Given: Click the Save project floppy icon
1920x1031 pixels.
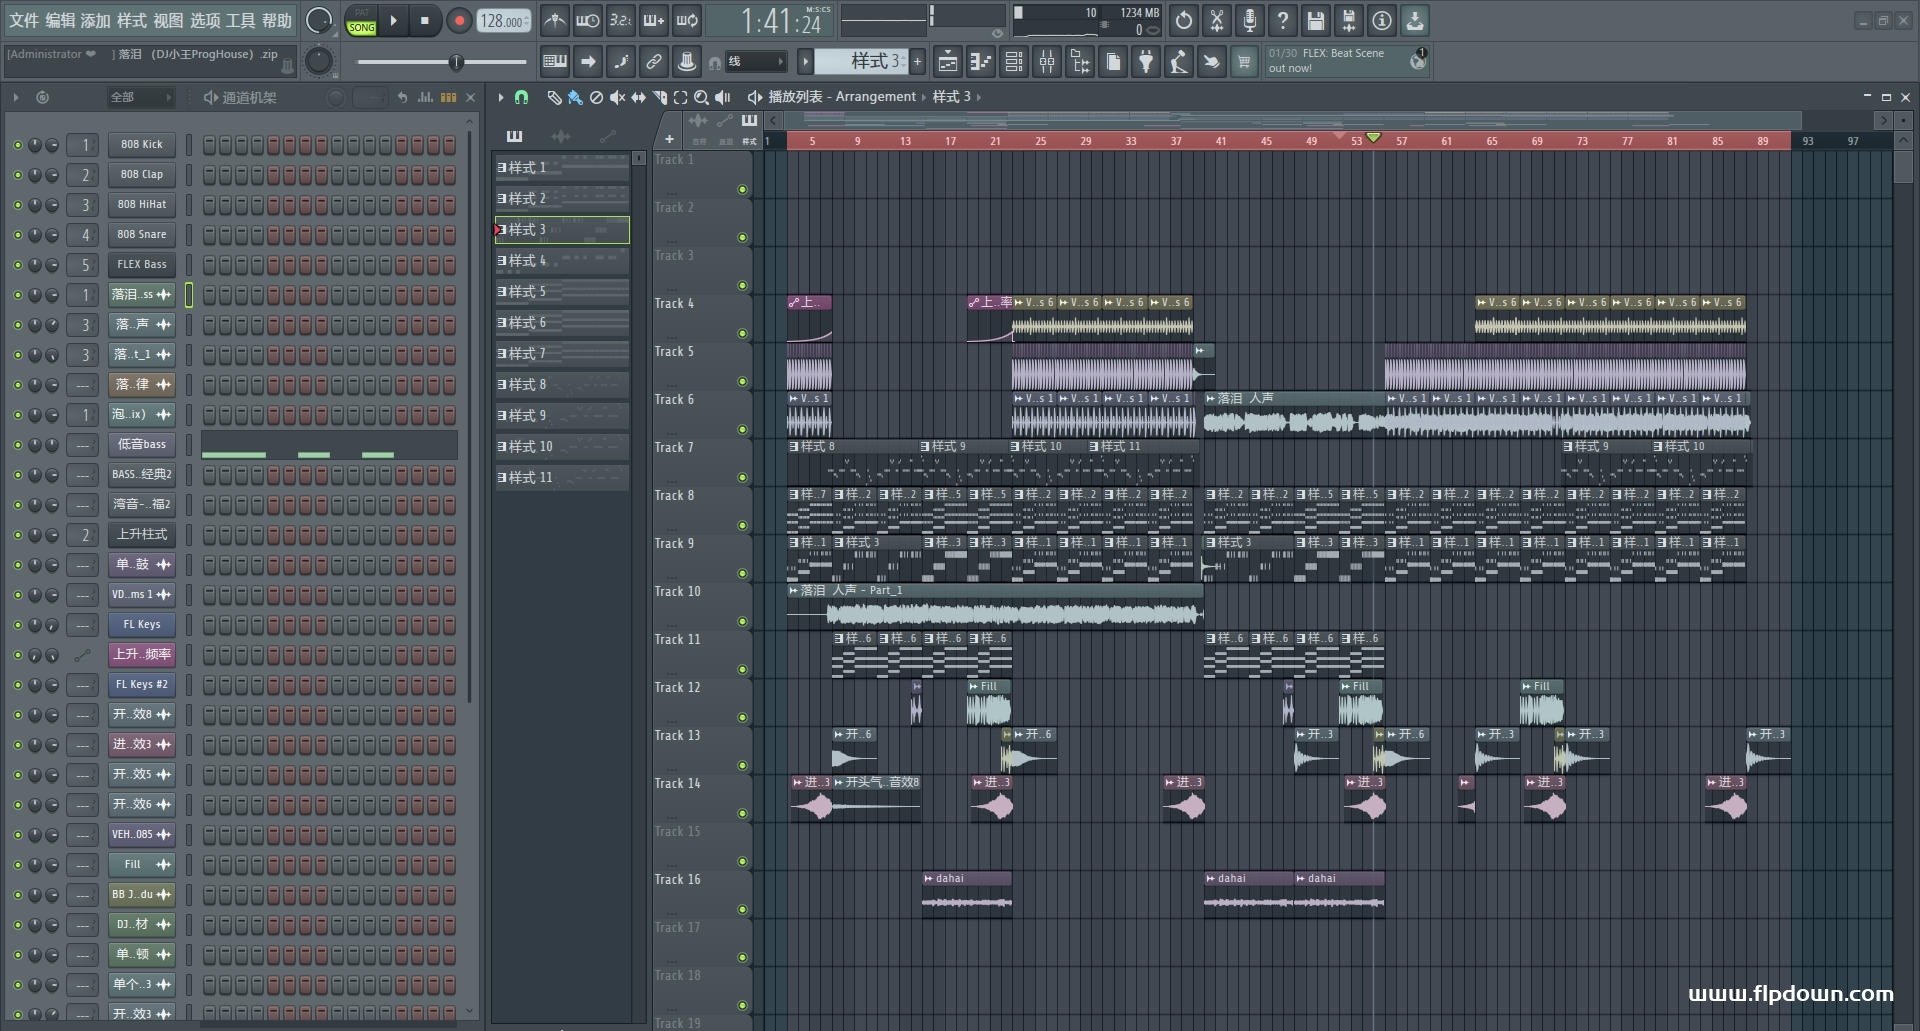Looking at the screenshot, I should click(x=1315, y=20).
